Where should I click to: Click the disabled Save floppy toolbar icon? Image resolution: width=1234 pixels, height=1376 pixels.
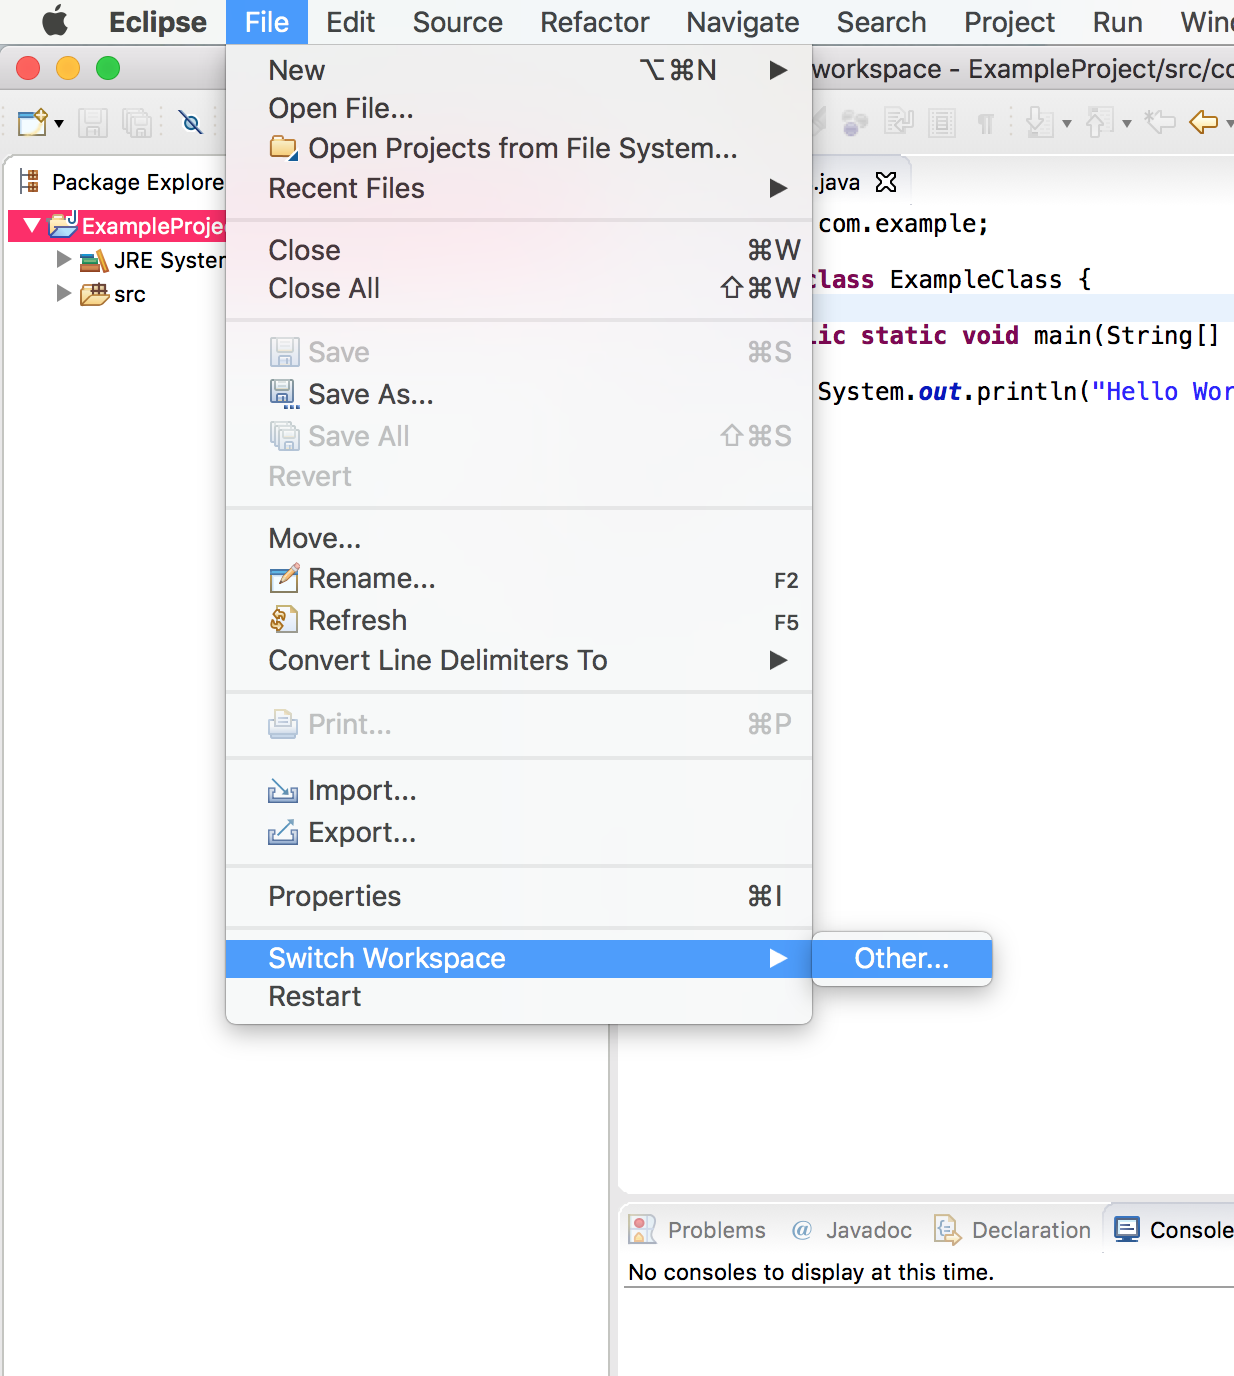point(93,123)
